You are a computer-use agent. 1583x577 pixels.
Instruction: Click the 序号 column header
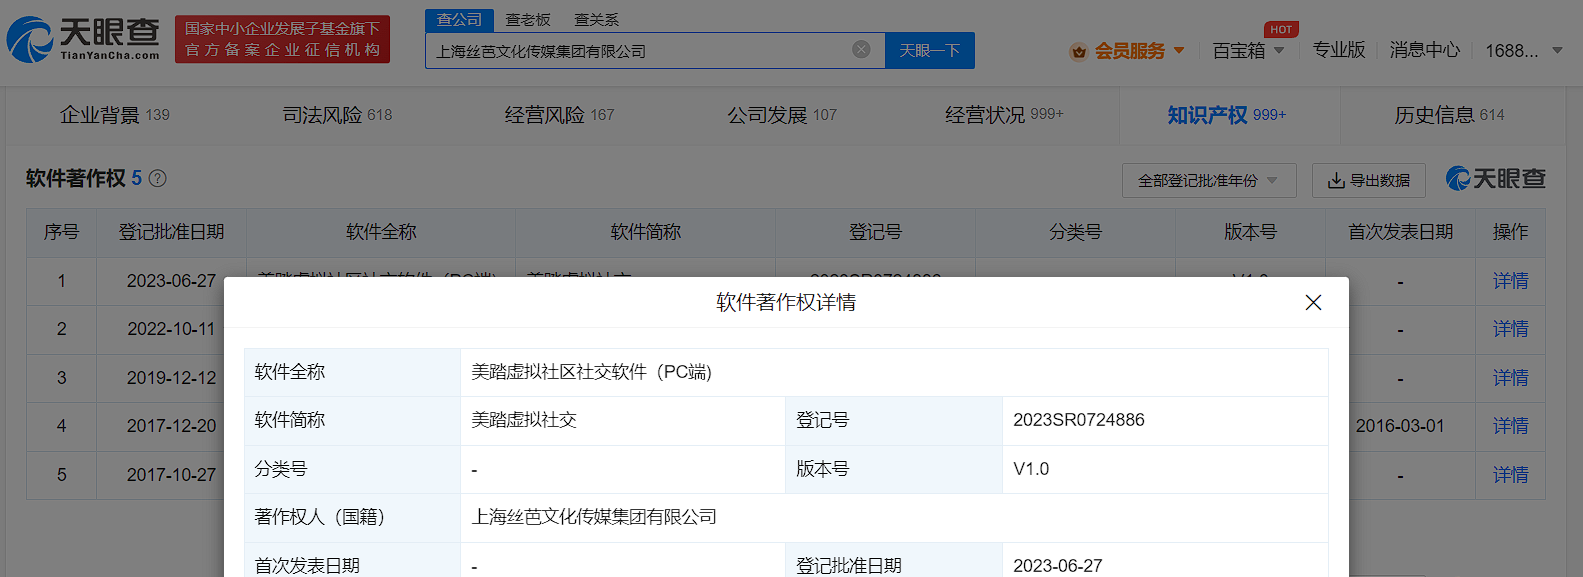point(61,232)
